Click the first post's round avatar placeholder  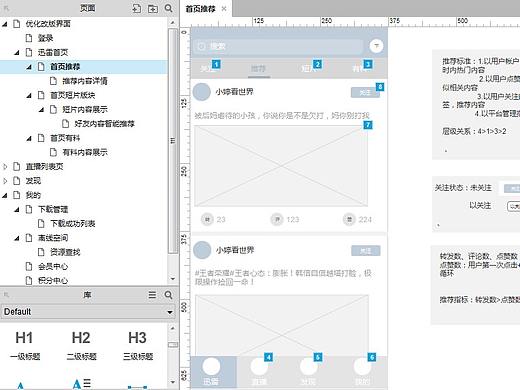[202, 92]
